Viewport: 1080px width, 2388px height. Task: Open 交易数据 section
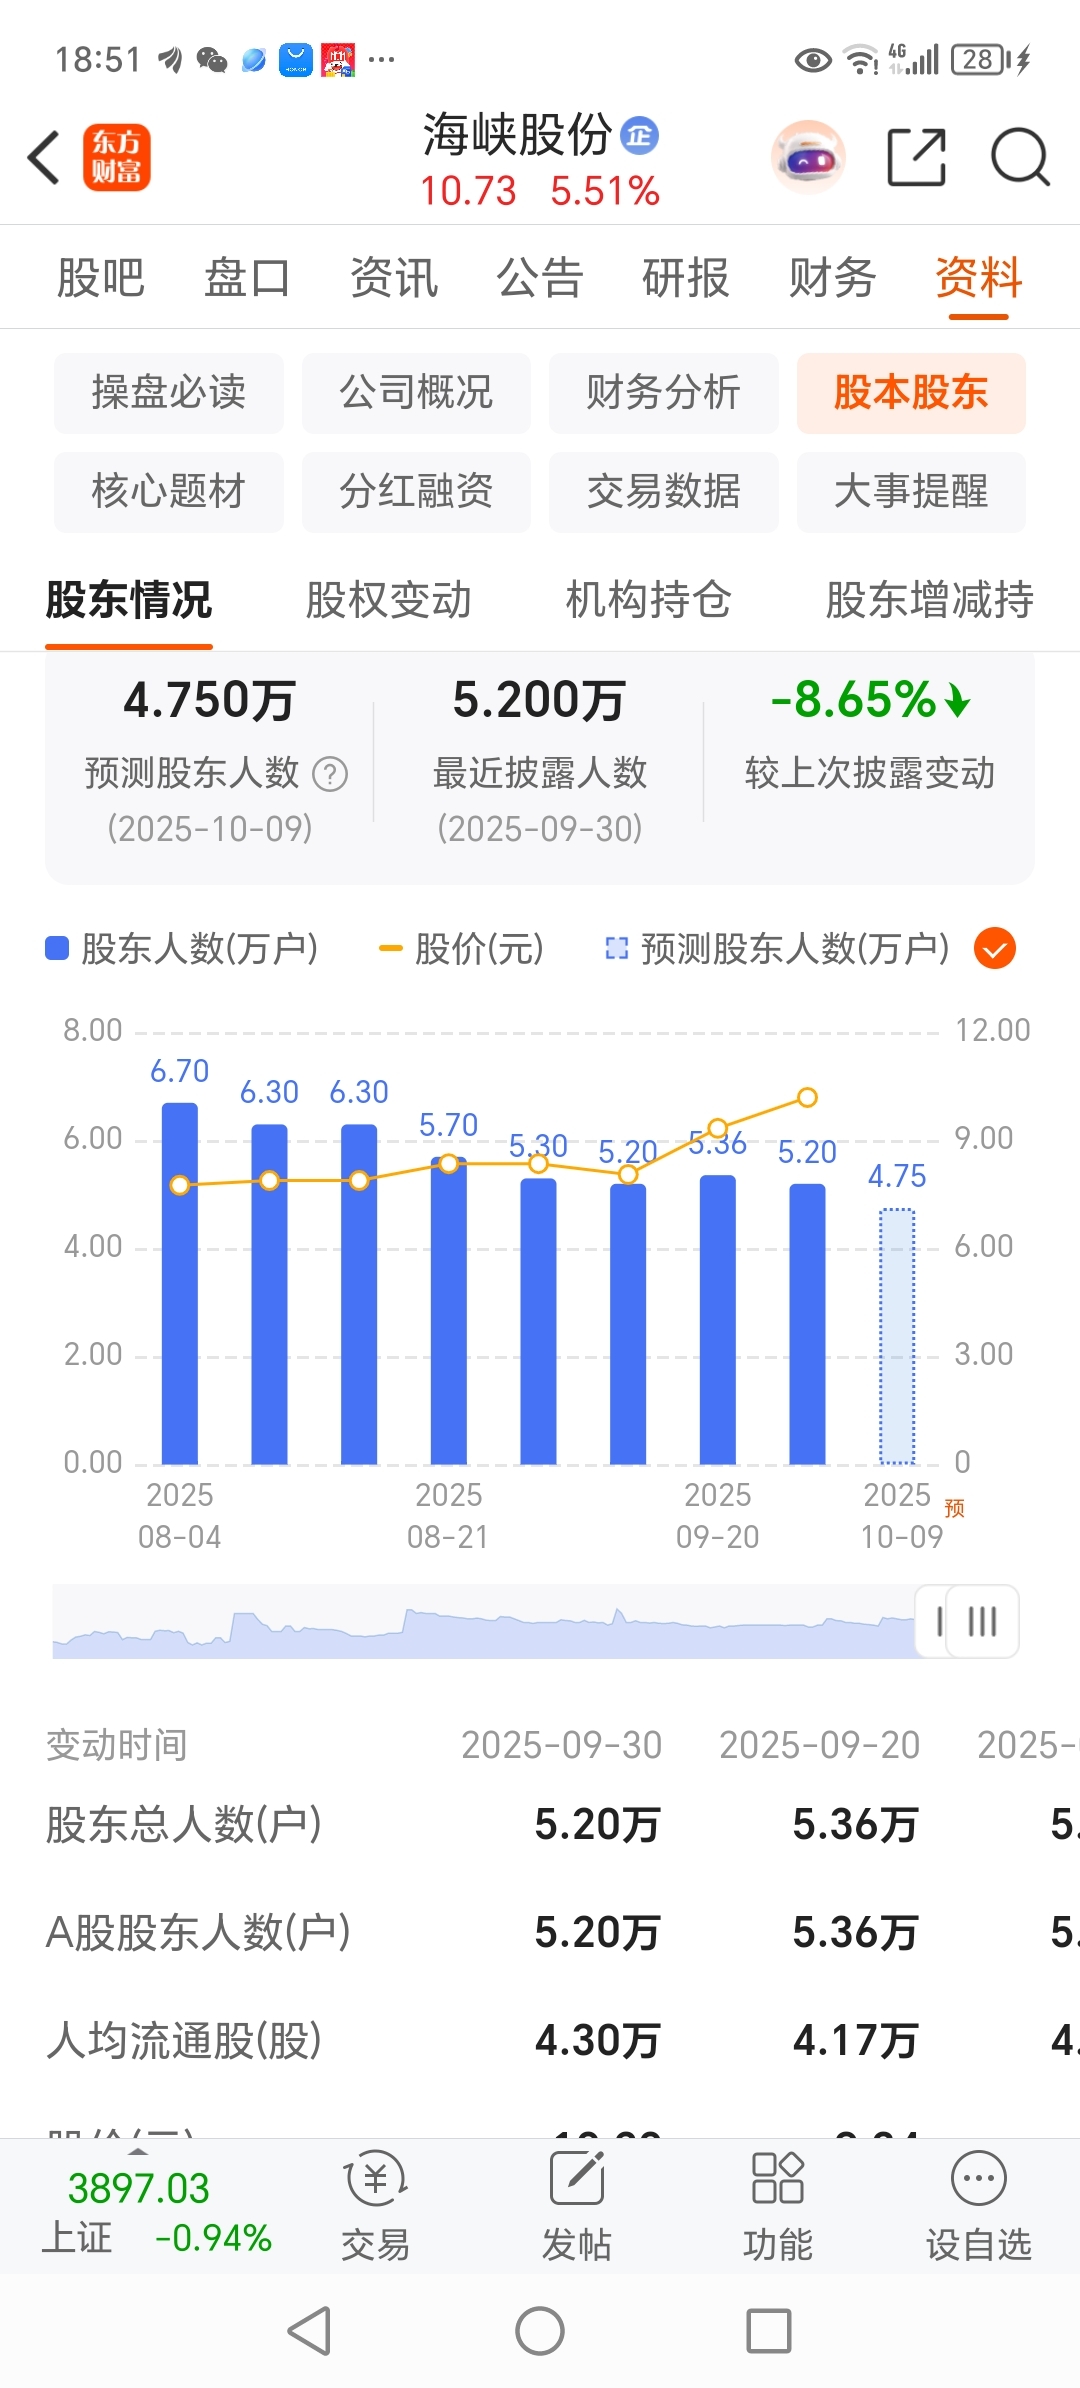(x=664, y=492)
